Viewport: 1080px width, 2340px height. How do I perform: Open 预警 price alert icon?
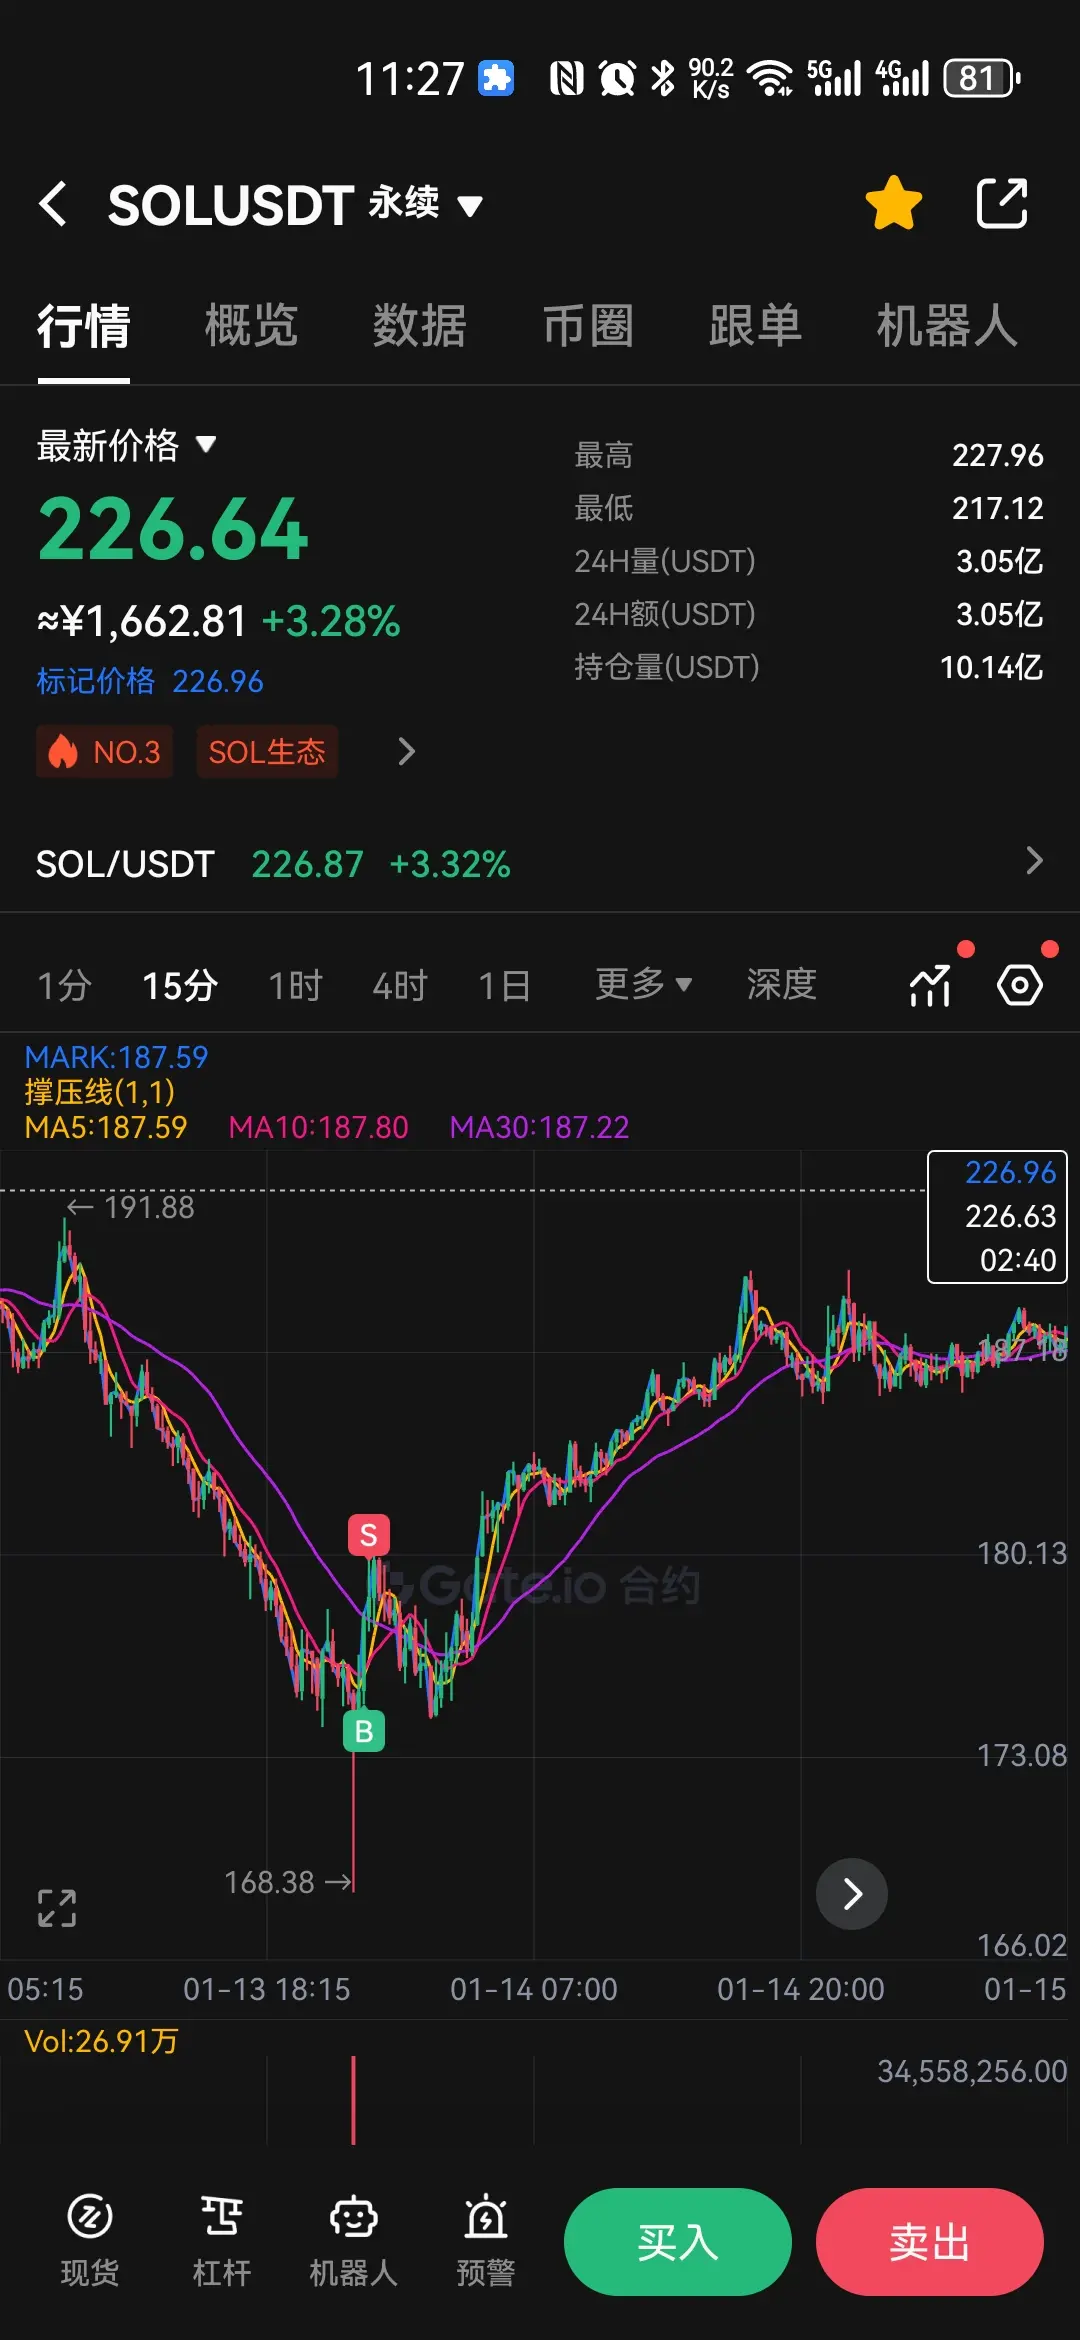[486, 2241]
